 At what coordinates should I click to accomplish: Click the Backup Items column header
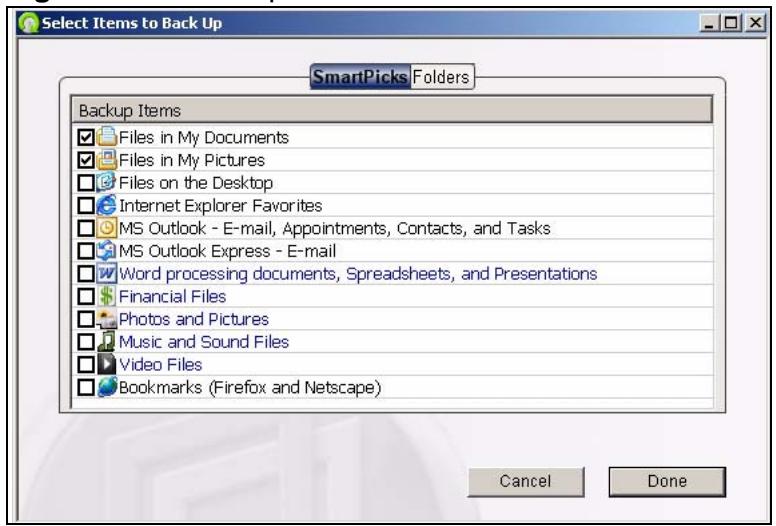[x=392, y=110]
